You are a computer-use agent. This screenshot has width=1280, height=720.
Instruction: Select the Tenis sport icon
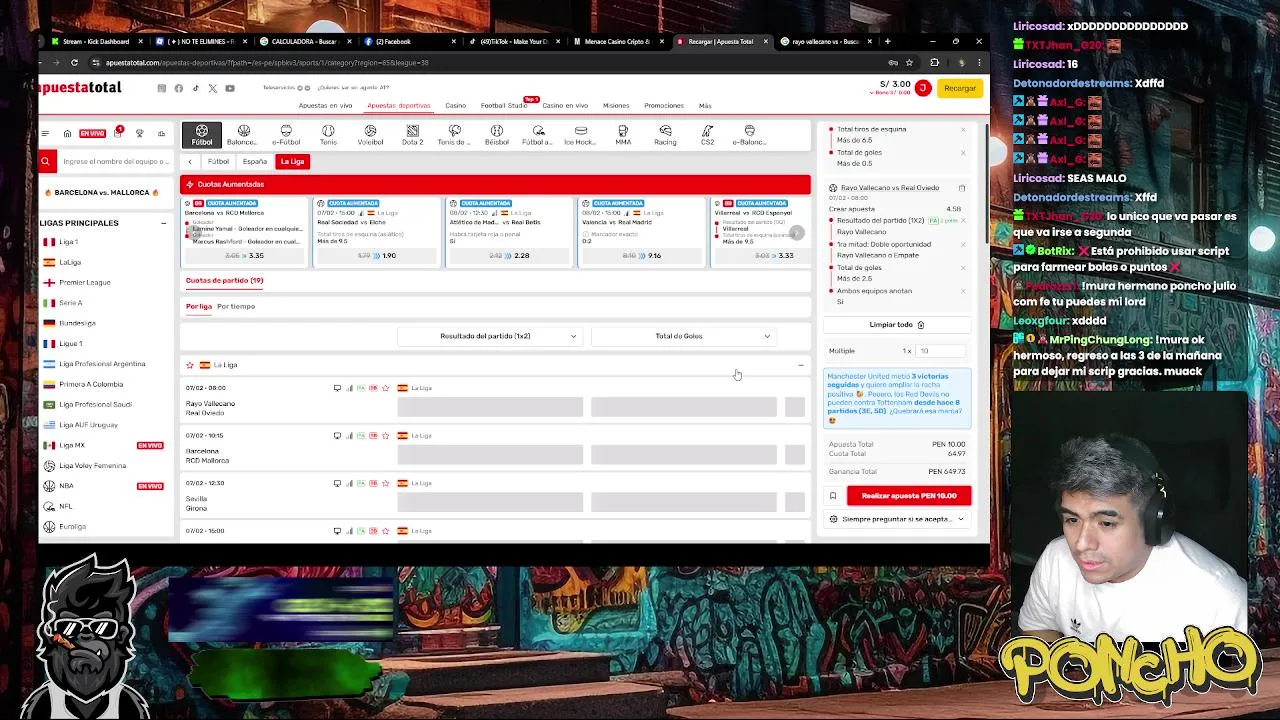point(328,135)
